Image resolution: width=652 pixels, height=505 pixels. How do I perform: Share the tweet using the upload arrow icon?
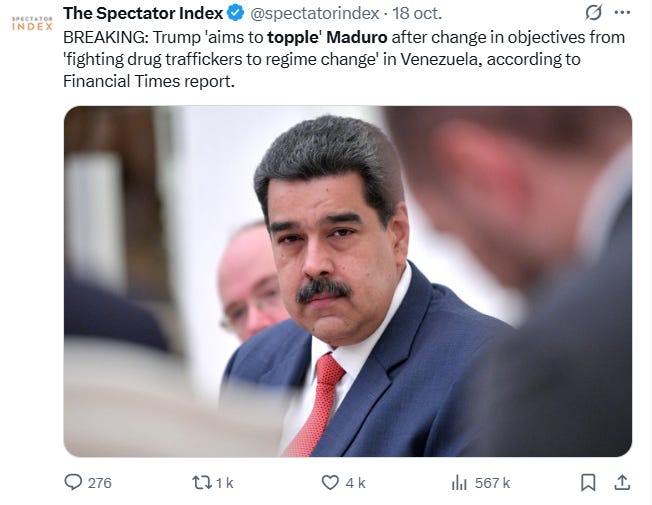point(622,483)
